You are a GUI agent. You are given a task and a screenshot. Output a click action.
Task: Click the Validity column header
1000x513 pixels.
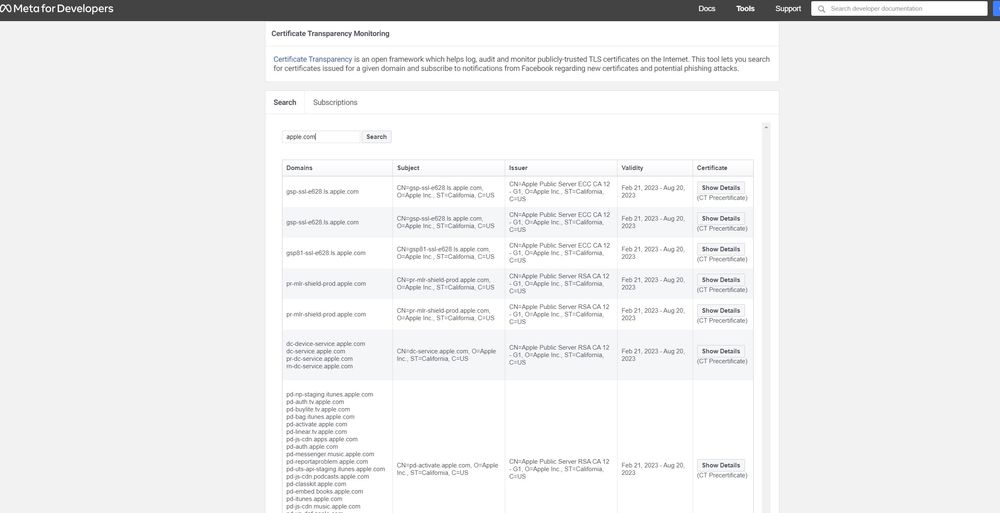(632, 168)
